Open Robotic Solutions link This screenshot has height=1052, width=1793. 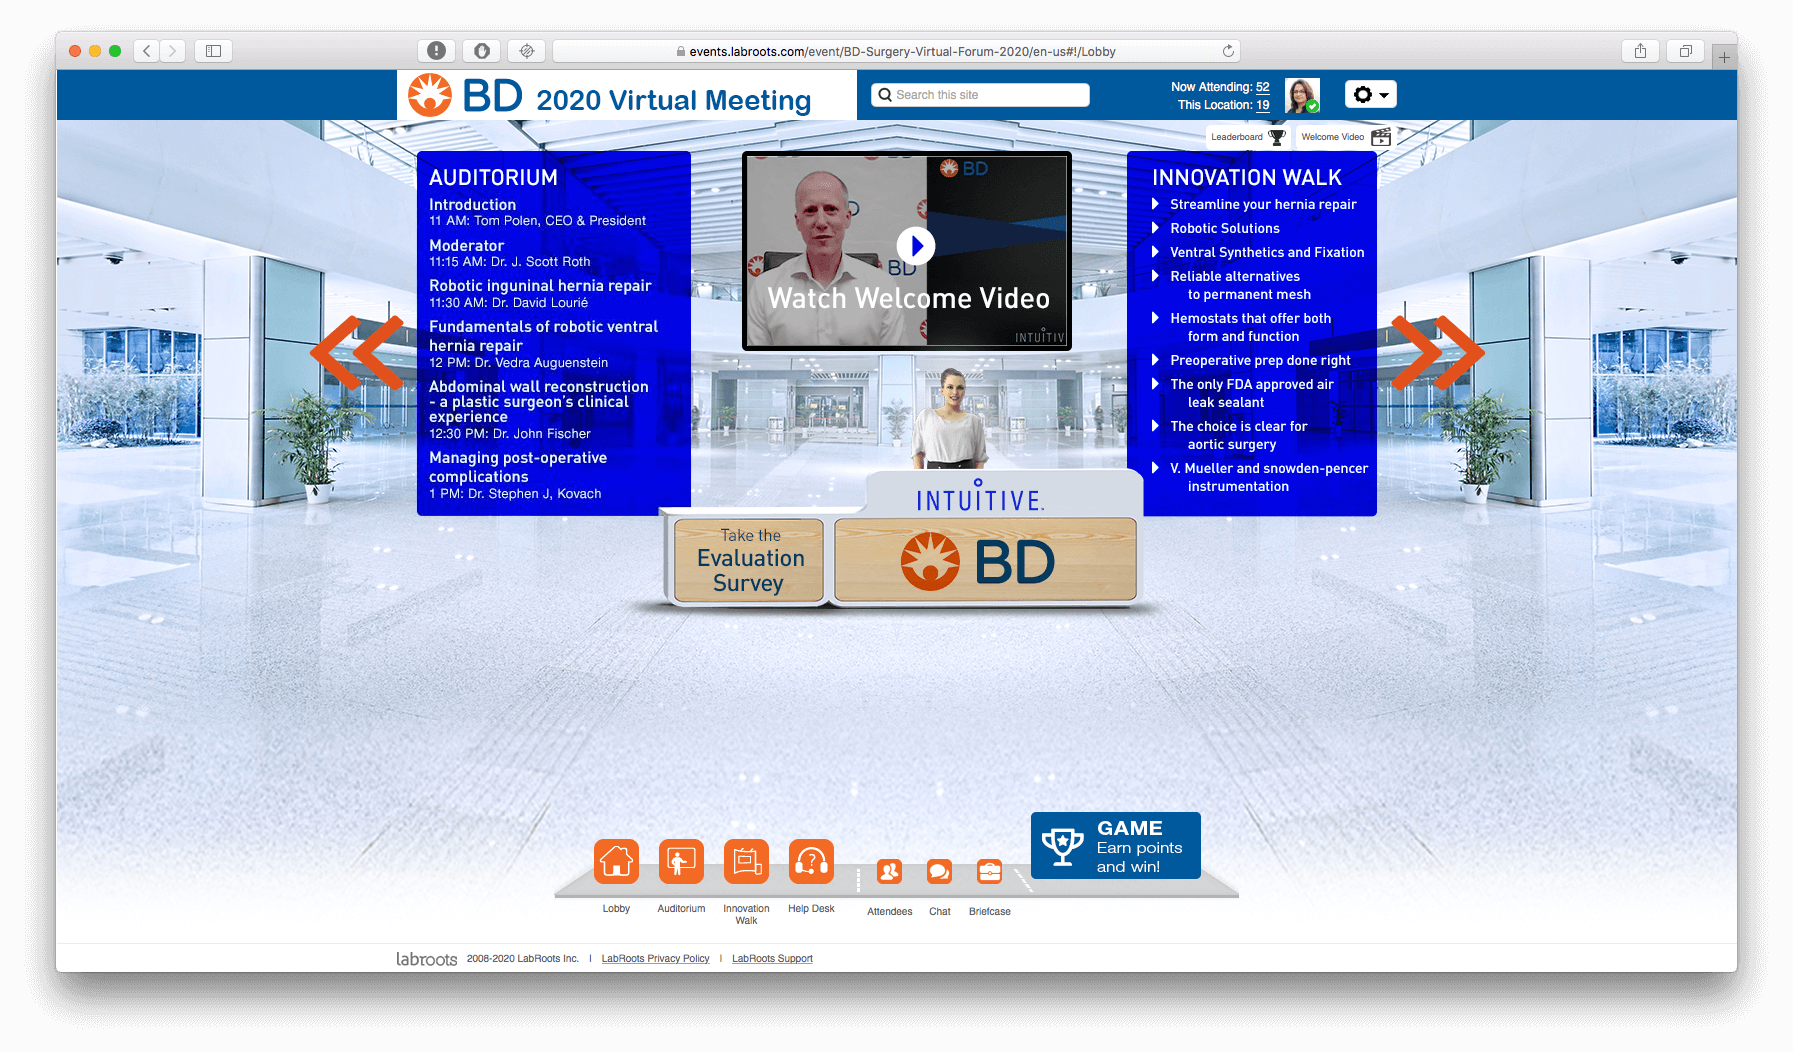pos(1225,229)
